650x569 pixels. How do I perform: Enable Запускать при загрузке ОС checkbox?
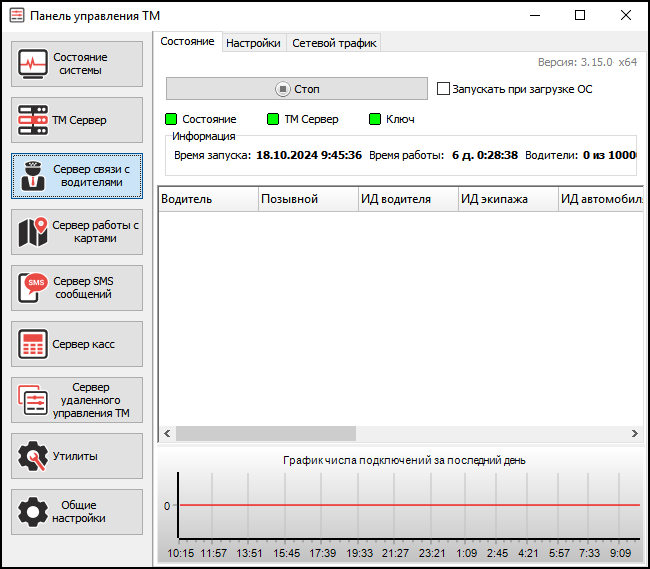pyautogui.click(x=444, y=89)
